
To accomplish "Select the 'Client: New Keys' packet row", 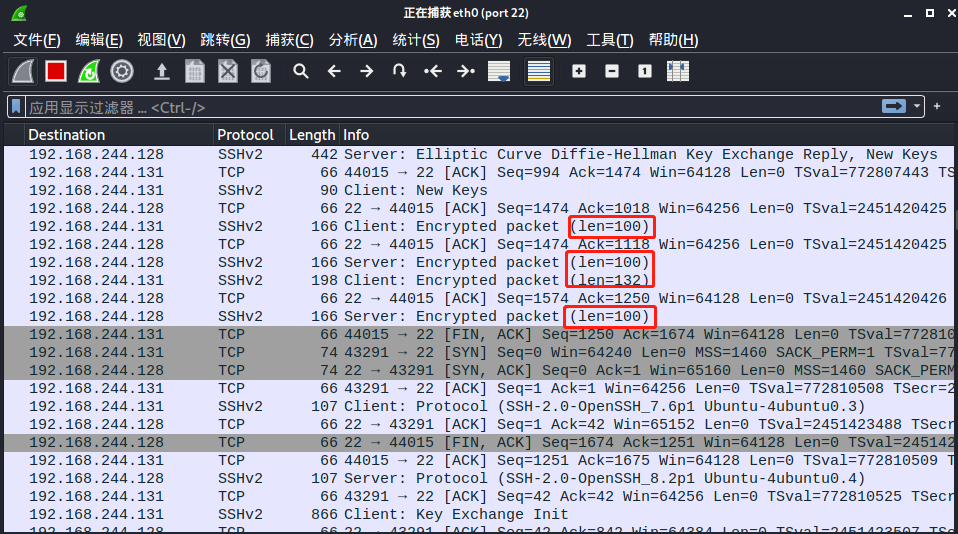I will (x=478, y=190).
